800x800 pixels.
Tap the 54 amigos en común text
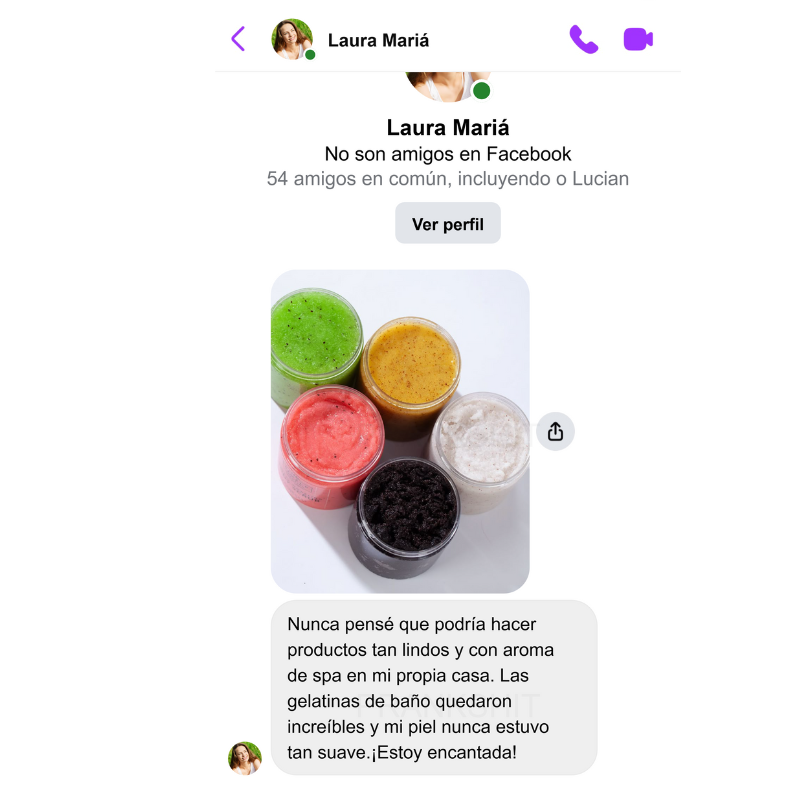coord(447,179)
